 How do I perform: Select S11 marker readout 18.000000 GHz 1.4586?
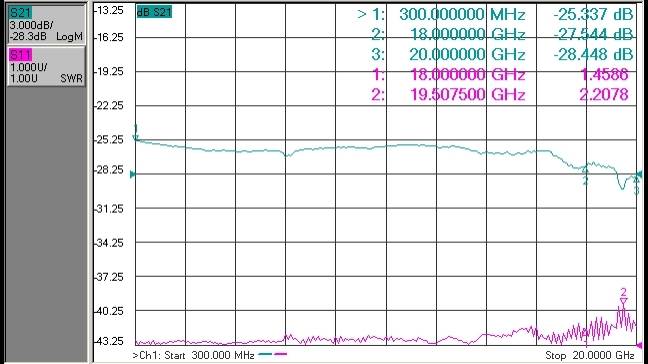[500, 74]
